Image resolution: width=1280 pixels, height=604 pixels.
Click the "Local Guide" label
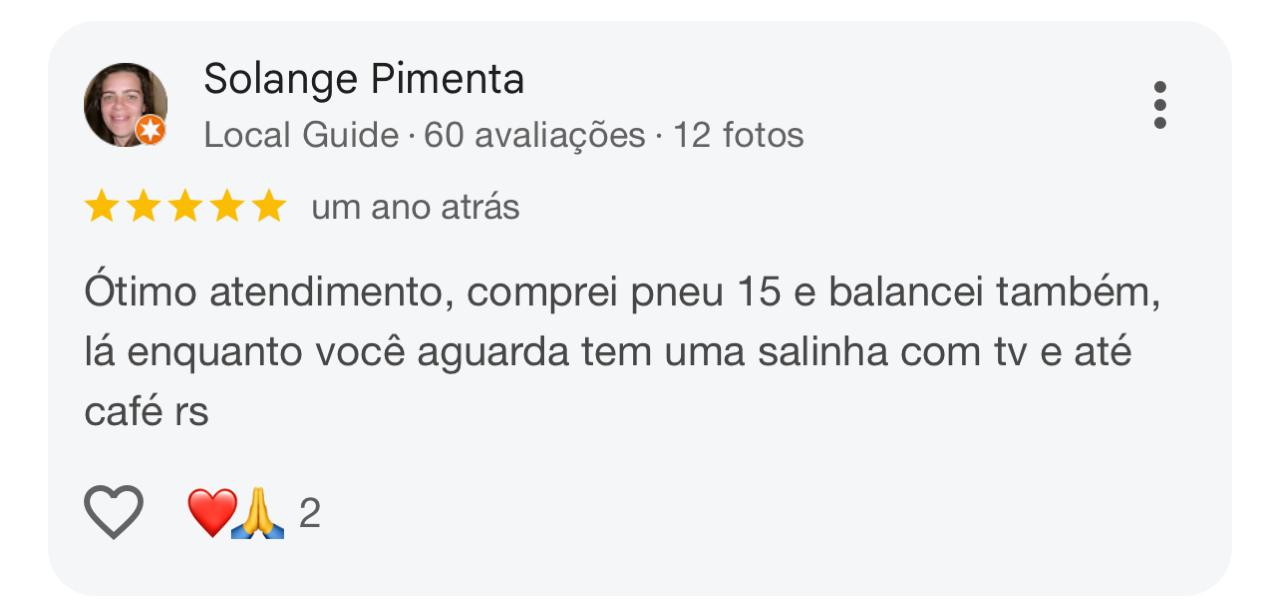click(x=301, y=135)
